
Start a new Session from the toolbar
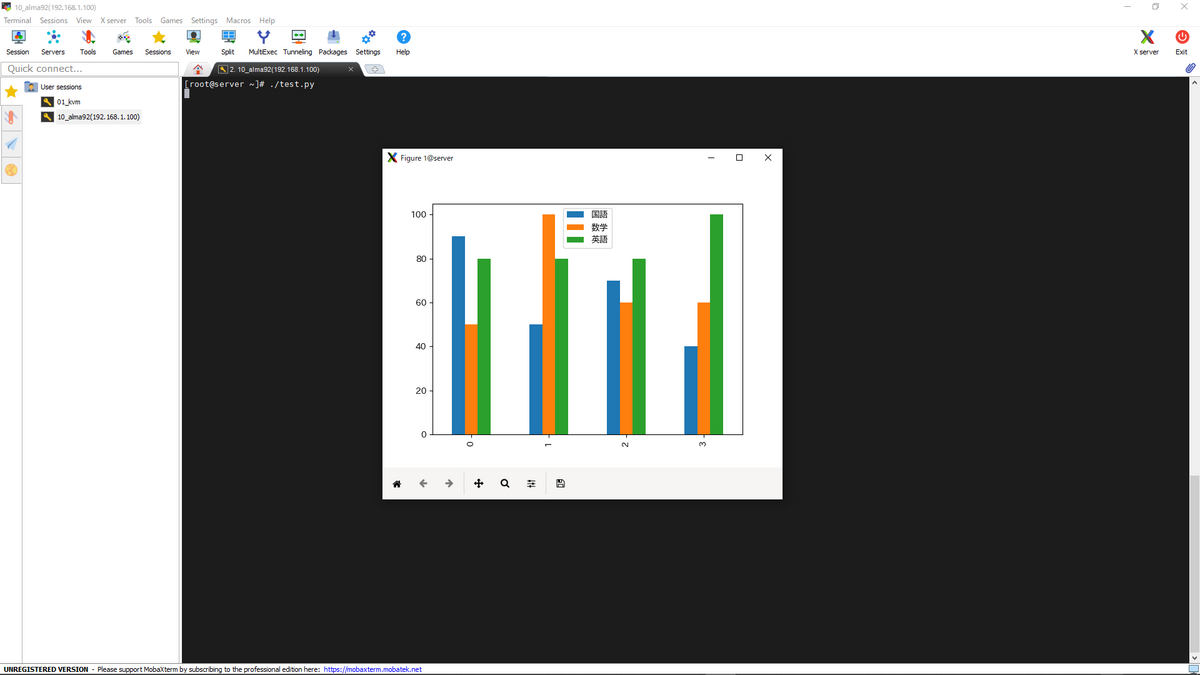point(17,41)
